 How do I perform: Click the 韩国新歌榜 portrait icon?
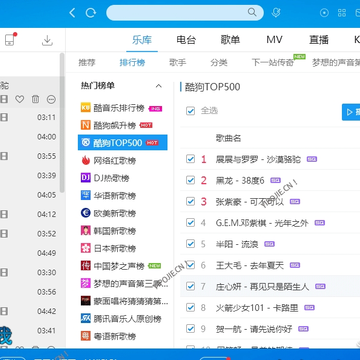pos(86,230)
